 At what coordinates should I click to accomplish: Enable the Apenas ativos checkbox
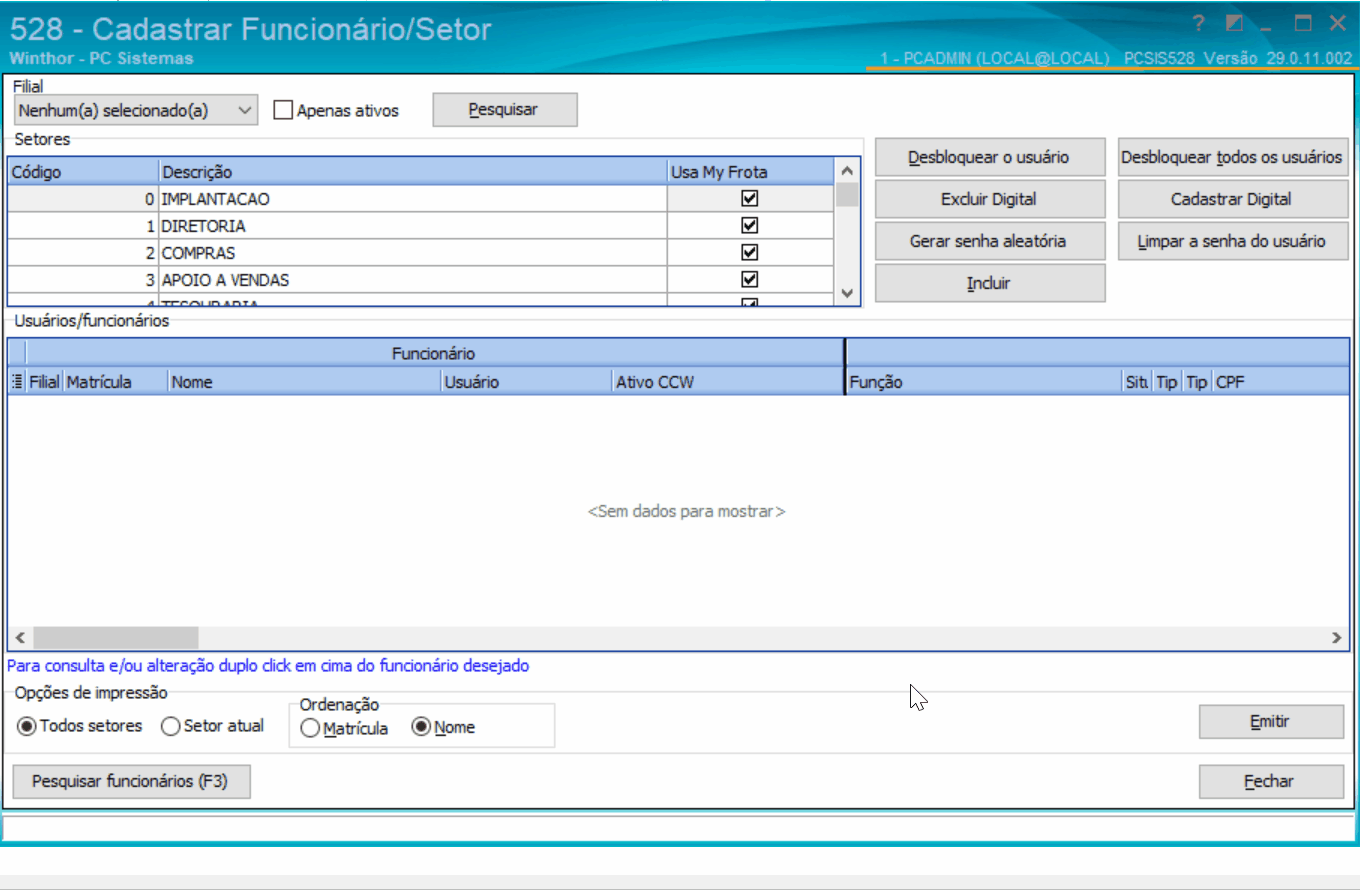pyautogui.click(x=283, y=110)
